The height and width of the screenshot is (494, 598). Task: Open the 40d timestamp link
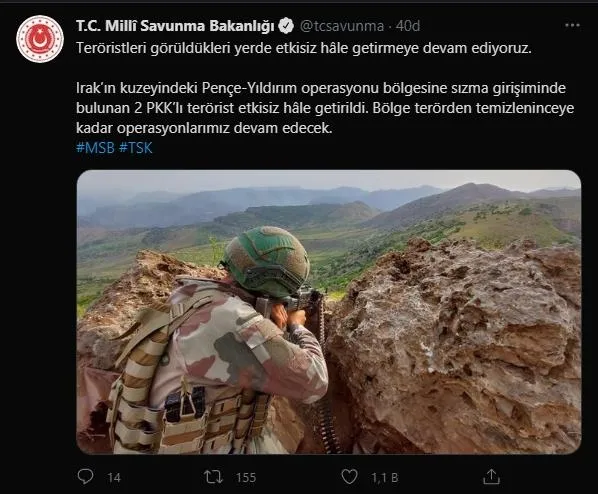(408, 26)
